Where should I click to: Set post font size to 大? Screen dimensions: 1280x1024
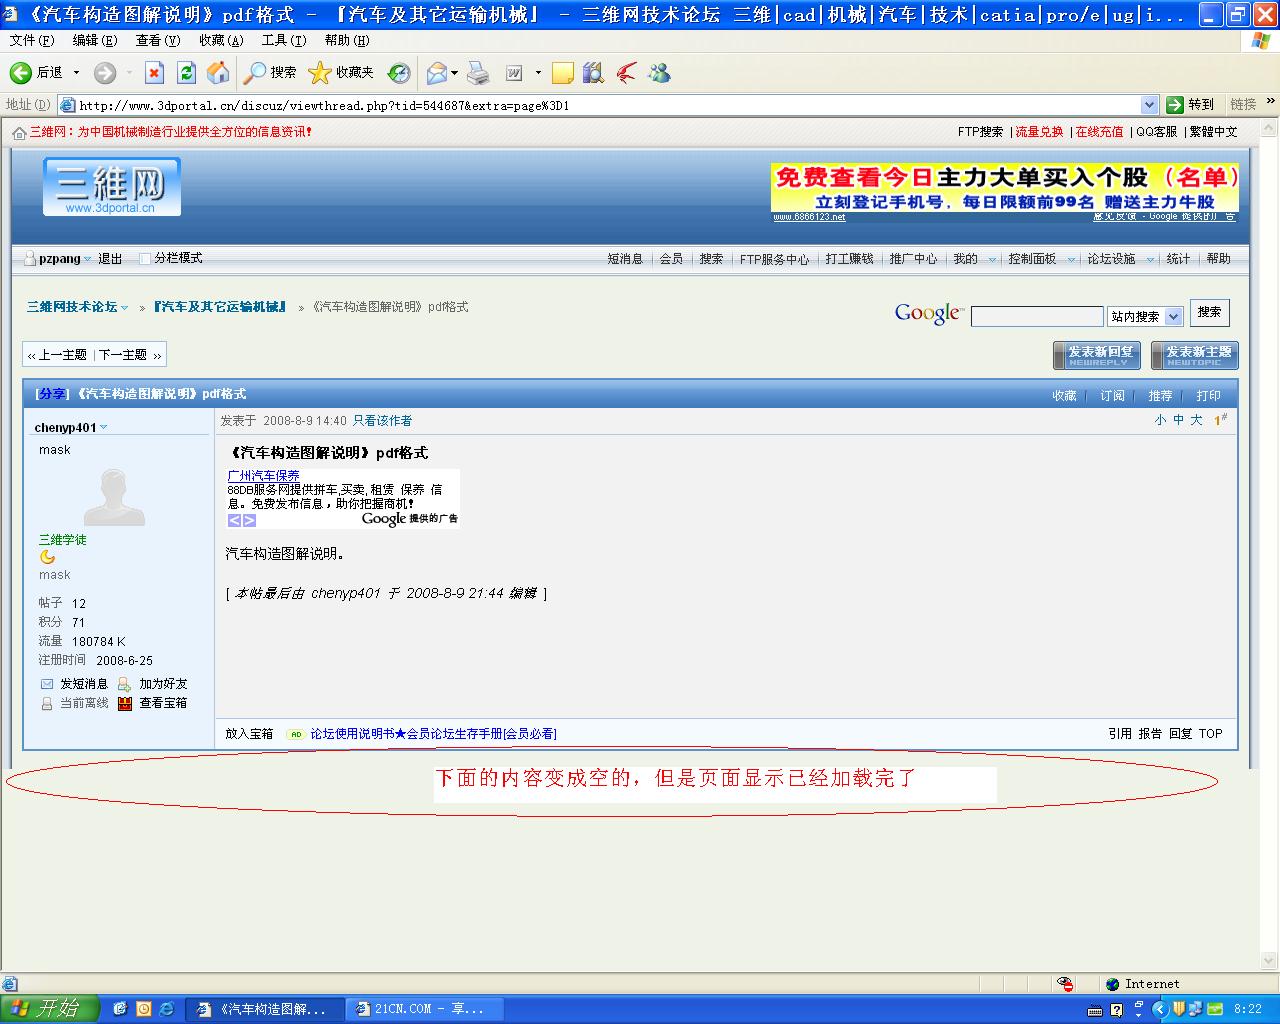click(1196, 421)
